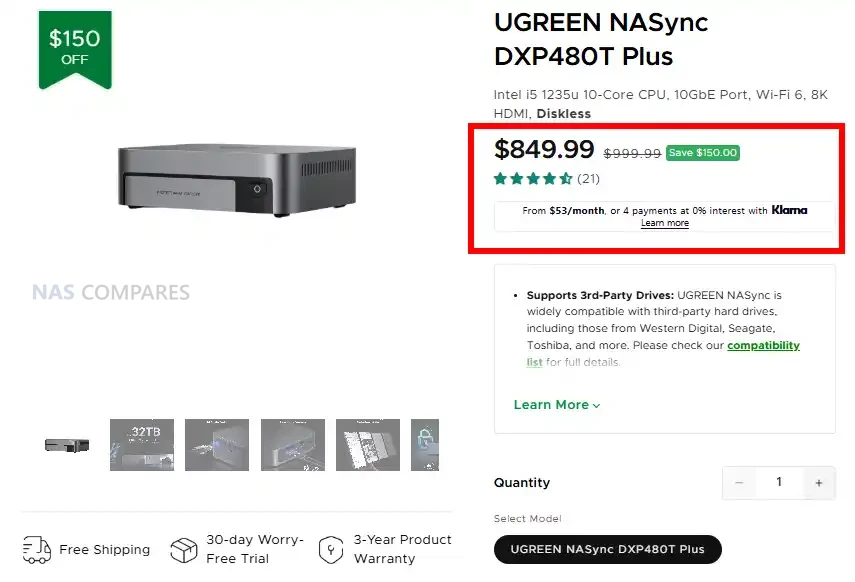855x582 pixels.
Task: Click the NAS COMPARES watermark logo
Action: [110, 293]
